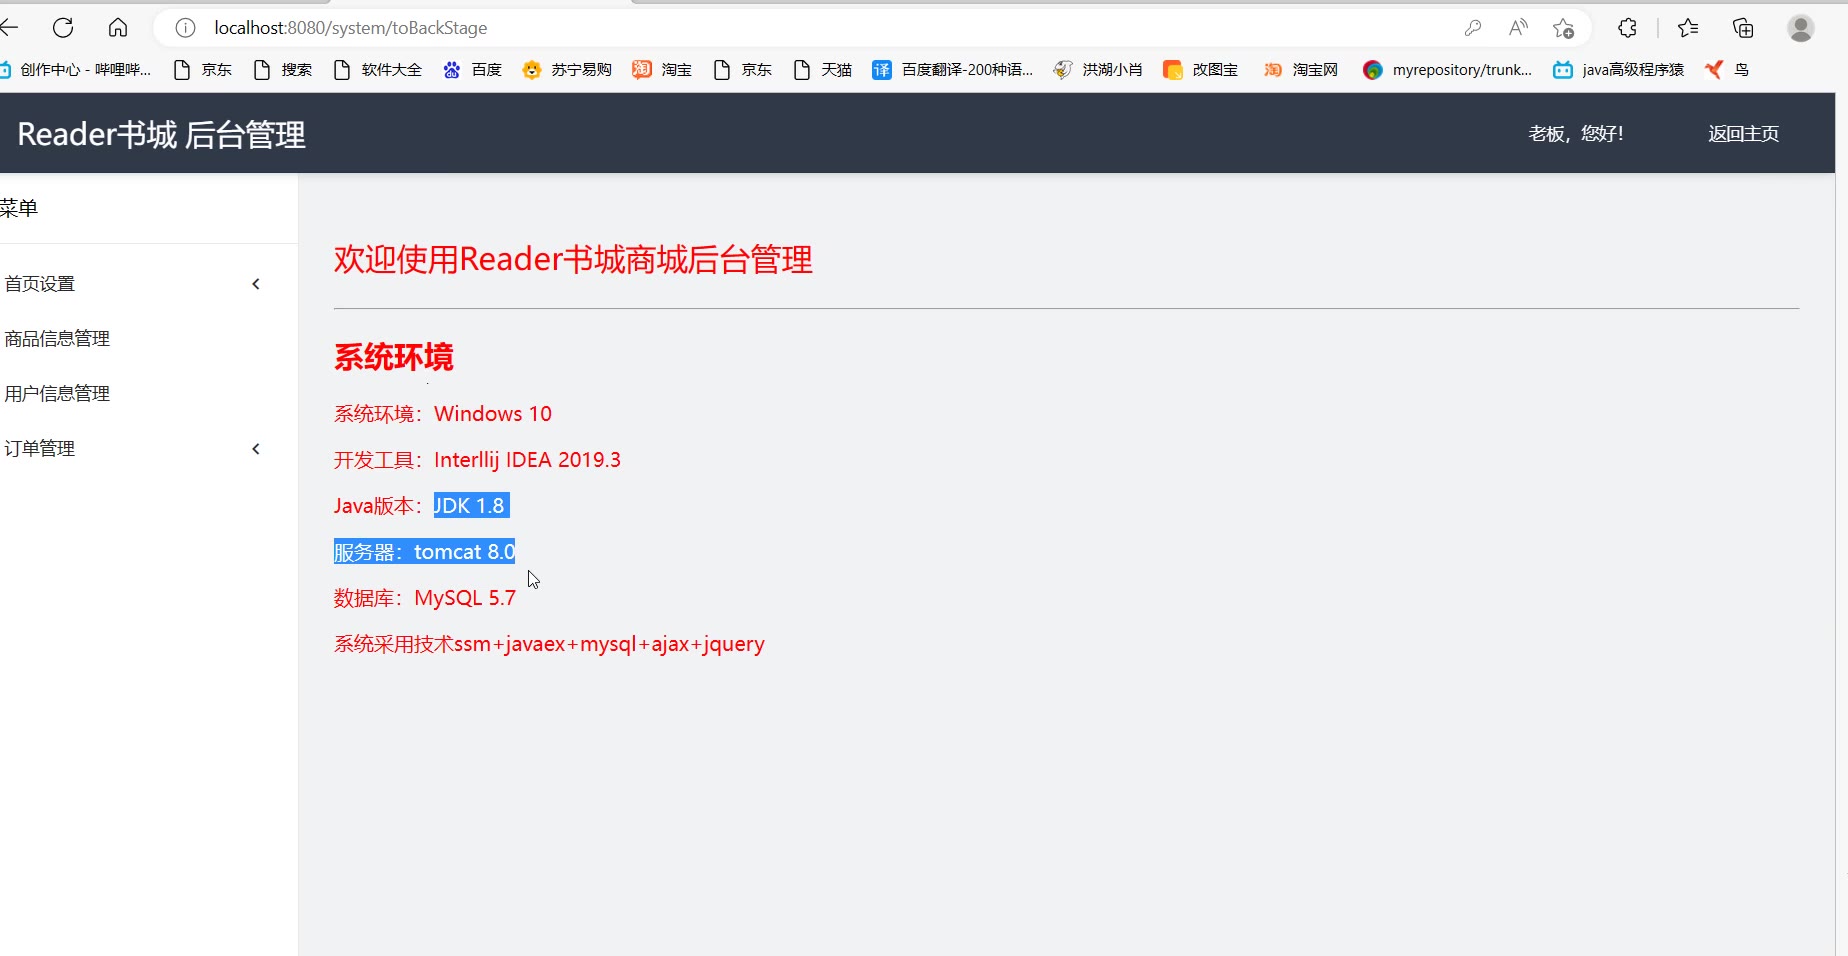Activate read aloud icon

tap(1518, 28)
